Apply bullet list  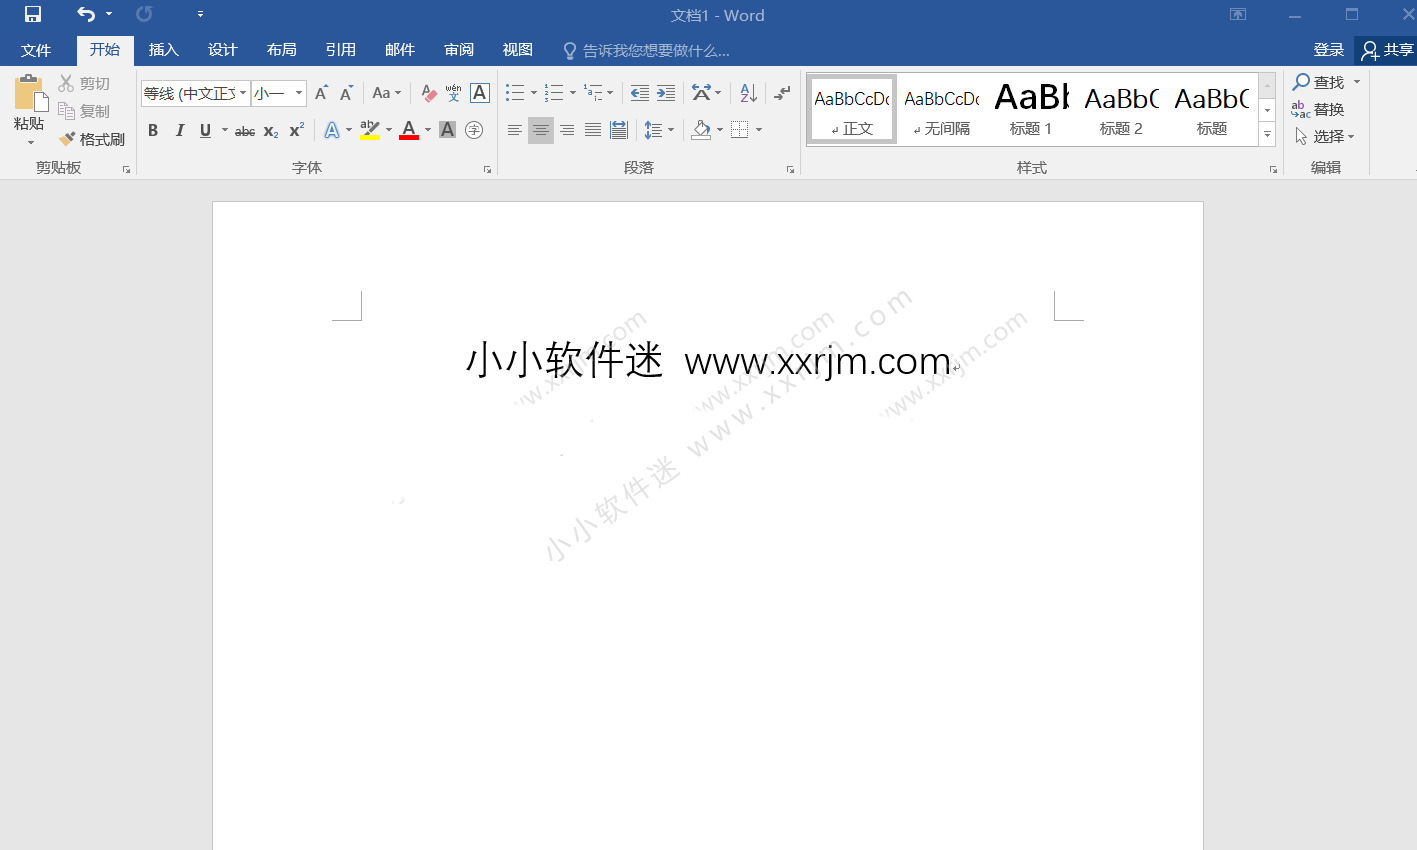pyautogui.click(x=515, y=93)
